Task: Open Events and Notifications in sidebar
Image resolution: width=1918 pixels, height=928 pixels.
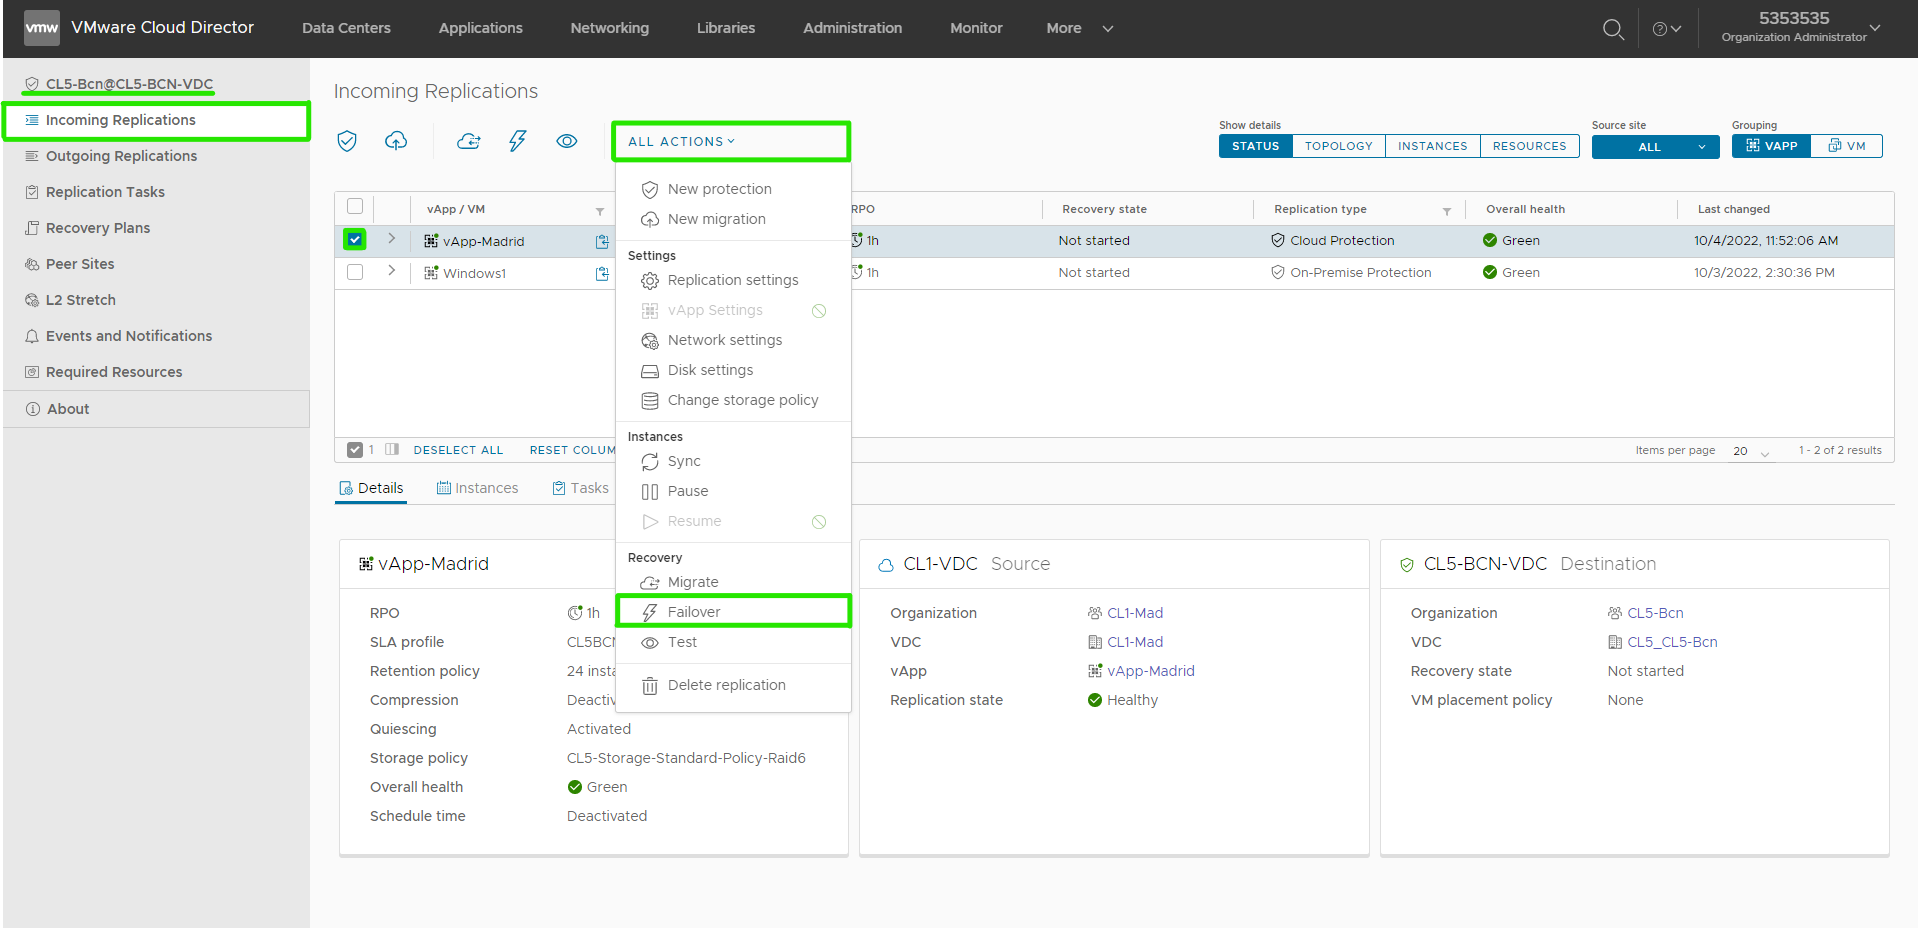Action: coord(156,336)
